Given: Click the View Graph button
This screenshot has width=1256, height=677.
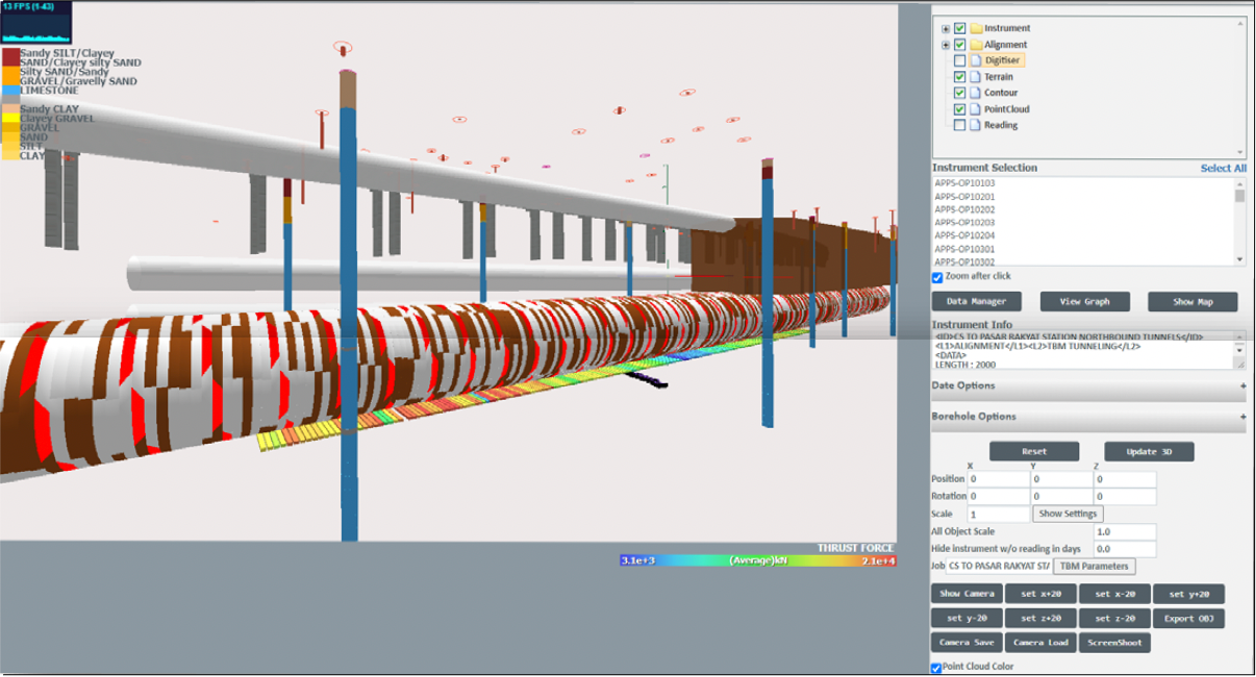Looking at the screenshot, I should coord(1085,301).
